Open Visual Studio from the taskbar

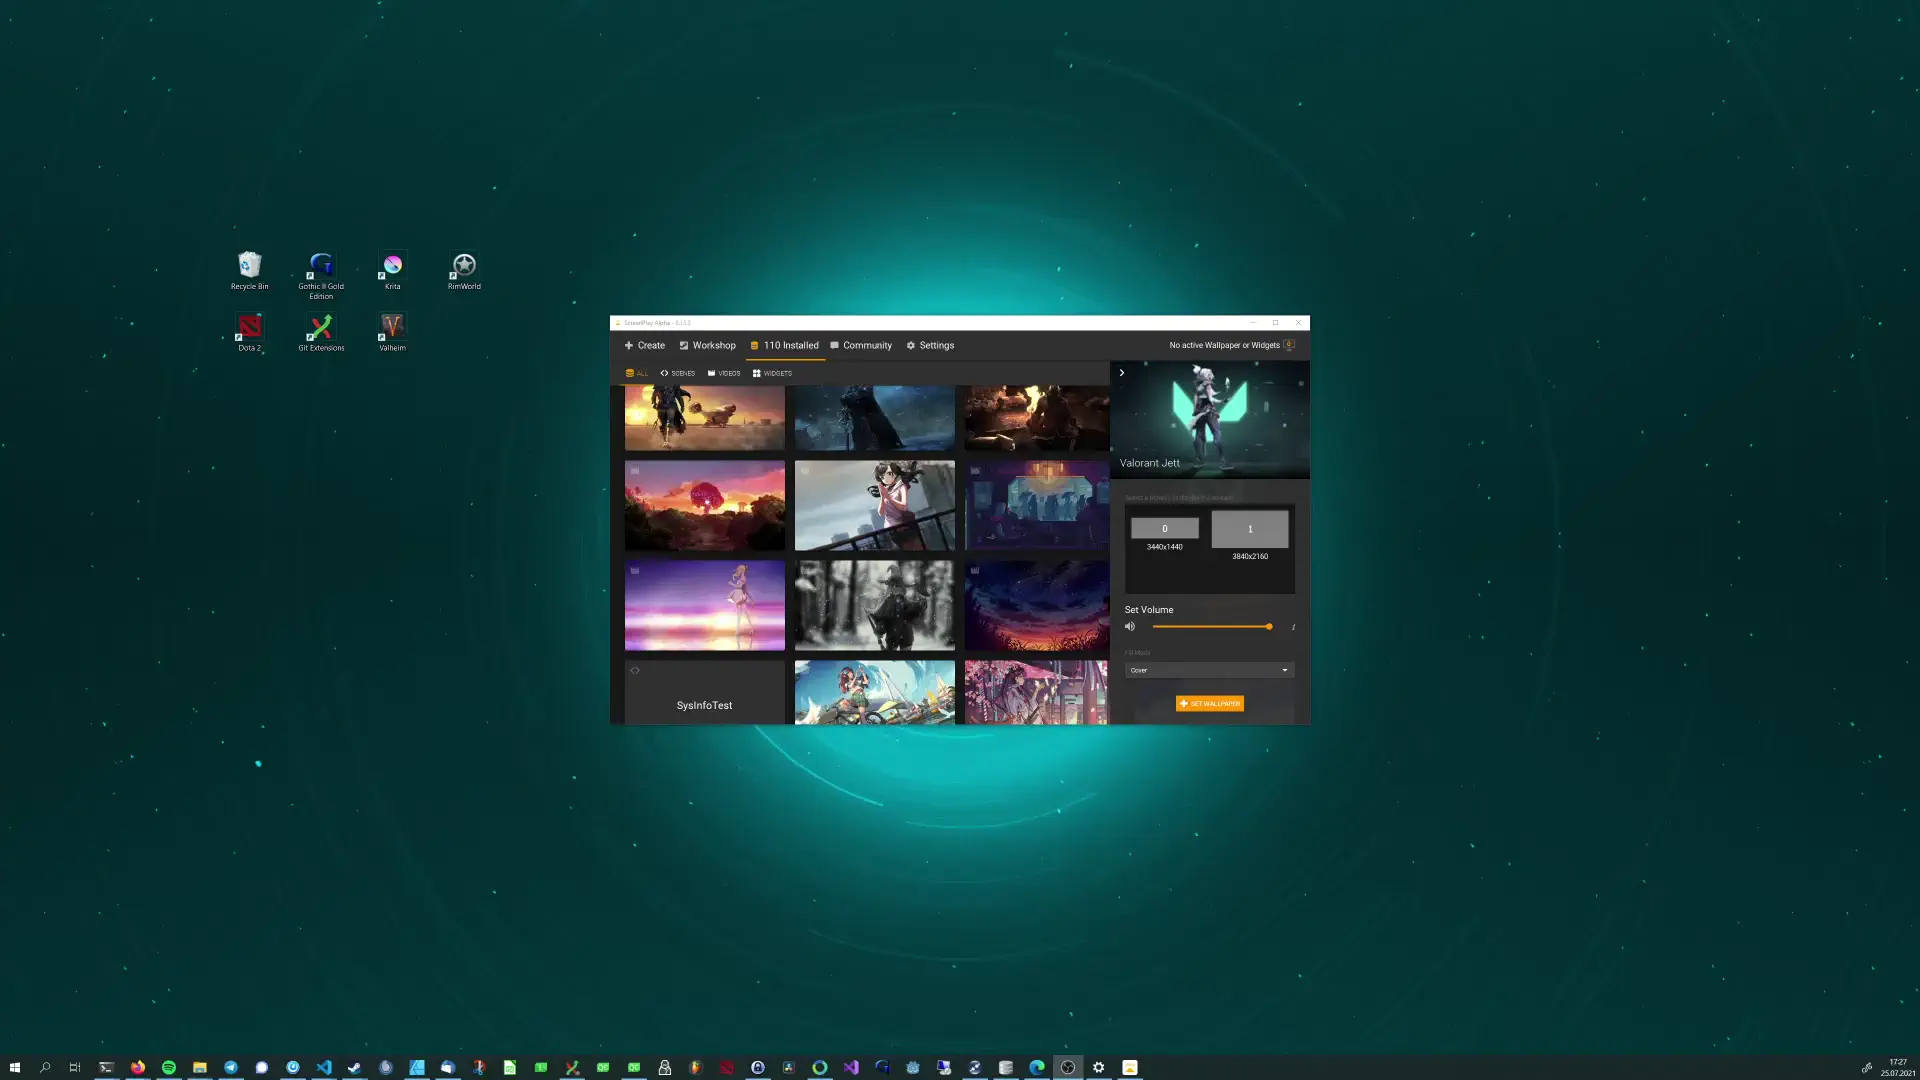tap(851, 1067)
